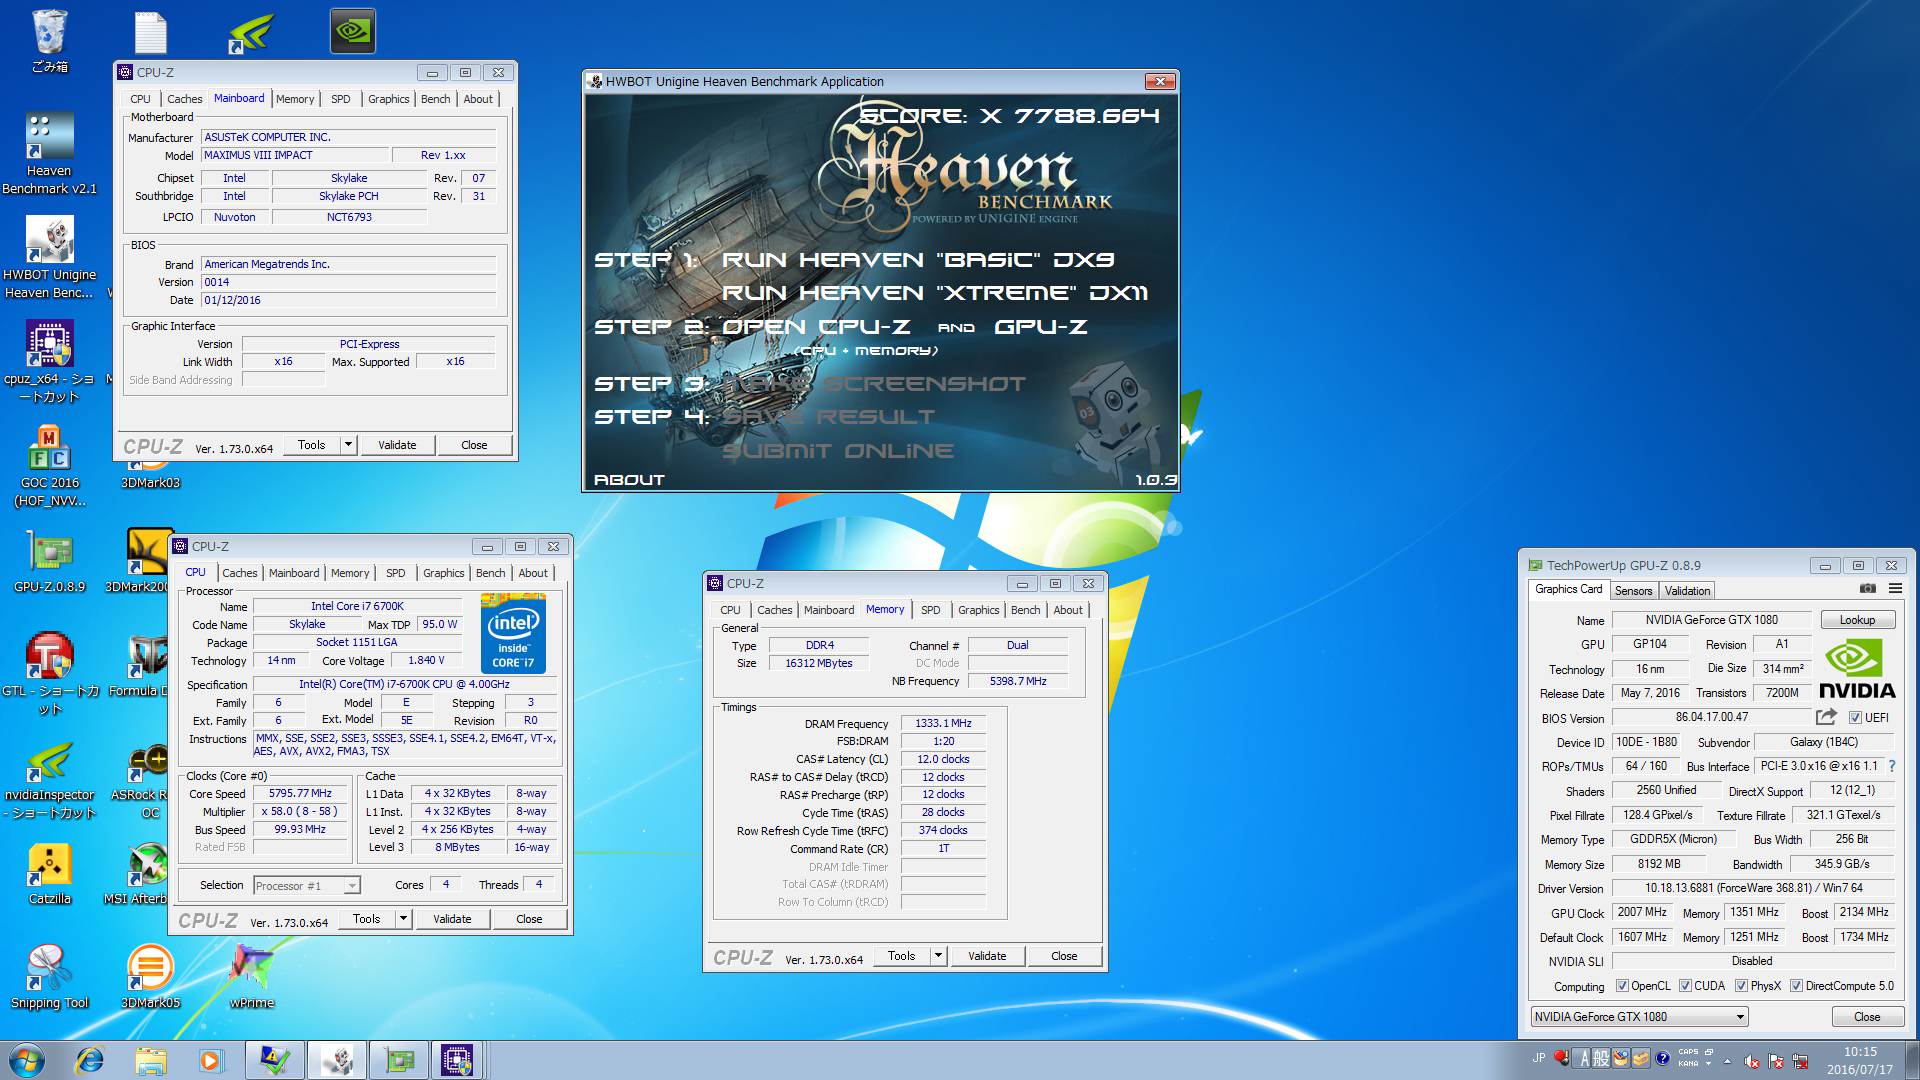
Task: Click Submit Online in HWBOT Heaven
Action: 837,451
